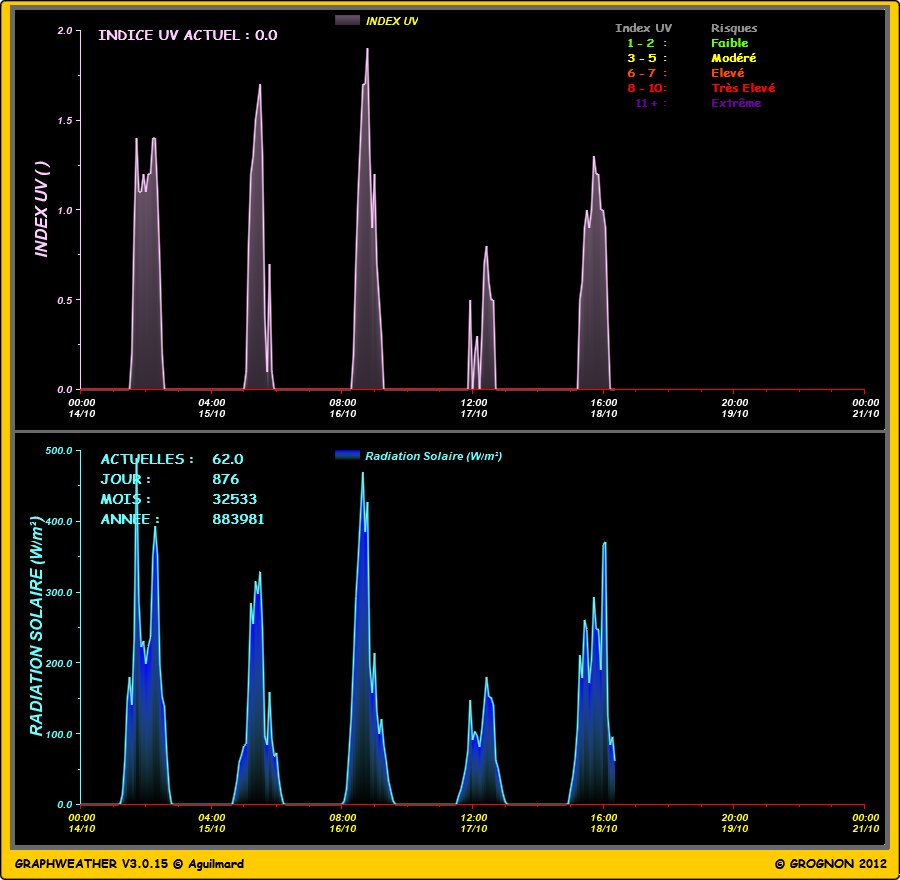Viewport: 900px width, 880px height.
Task: Click the Faible risk level label
Action: (729, 43)
